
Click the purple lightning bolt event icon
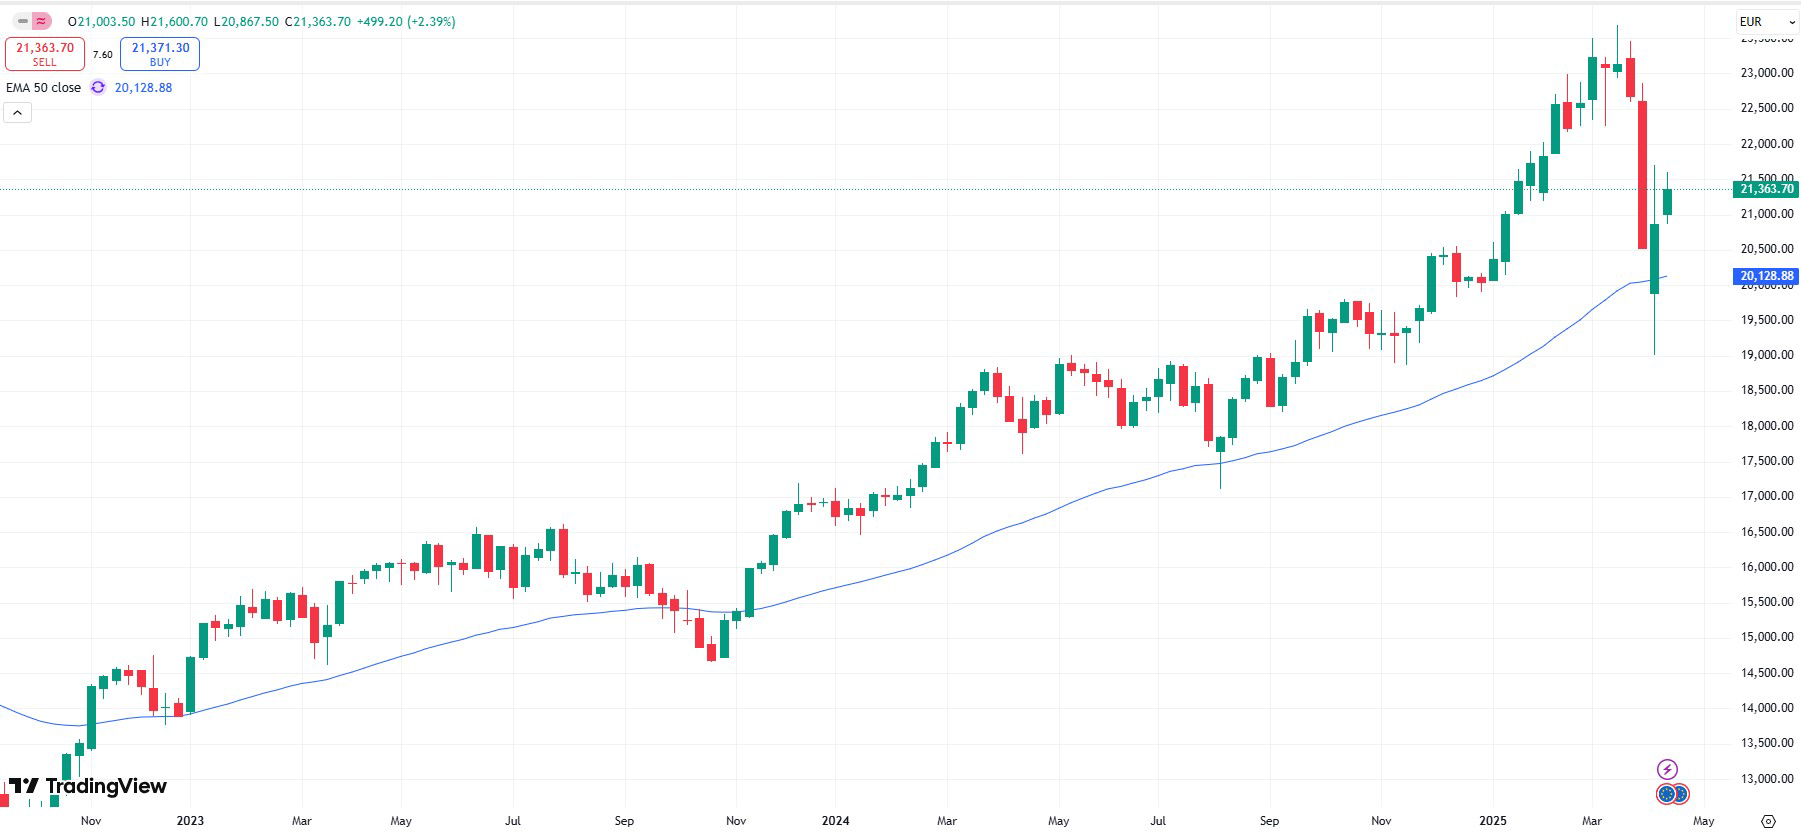(x=1667, y=769)
